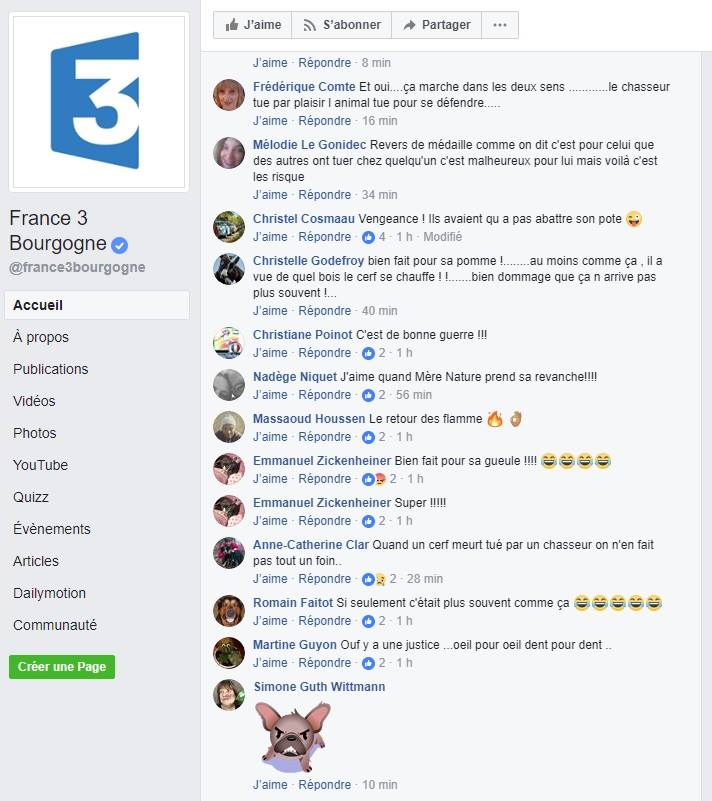The image size is (712, 801).
Task: Subscribe via the S'abonner RSS button
Action: (x=341, y=25)
